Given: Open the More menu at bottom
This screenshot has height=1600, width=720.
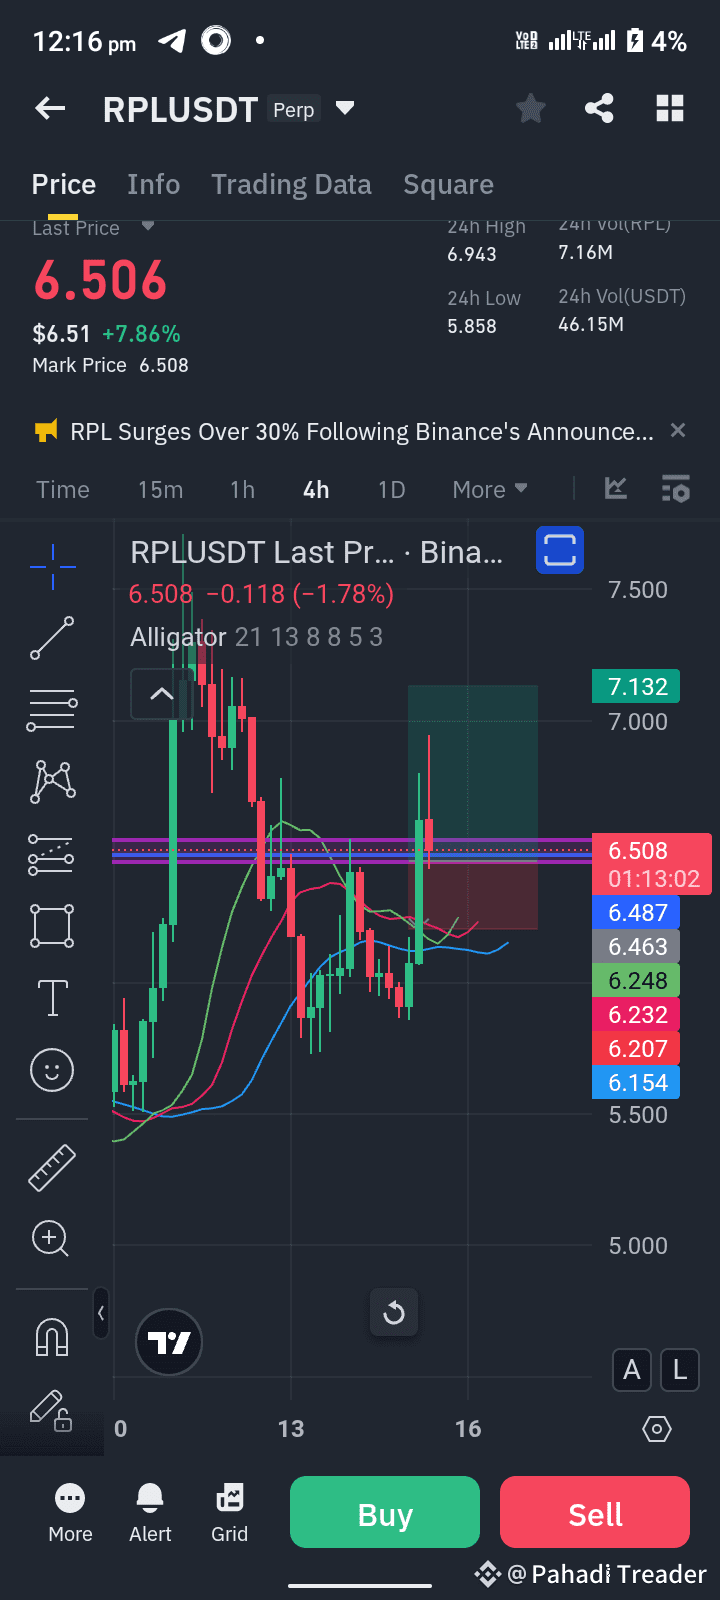Looking at the screenshot, I should point(70,1513).
